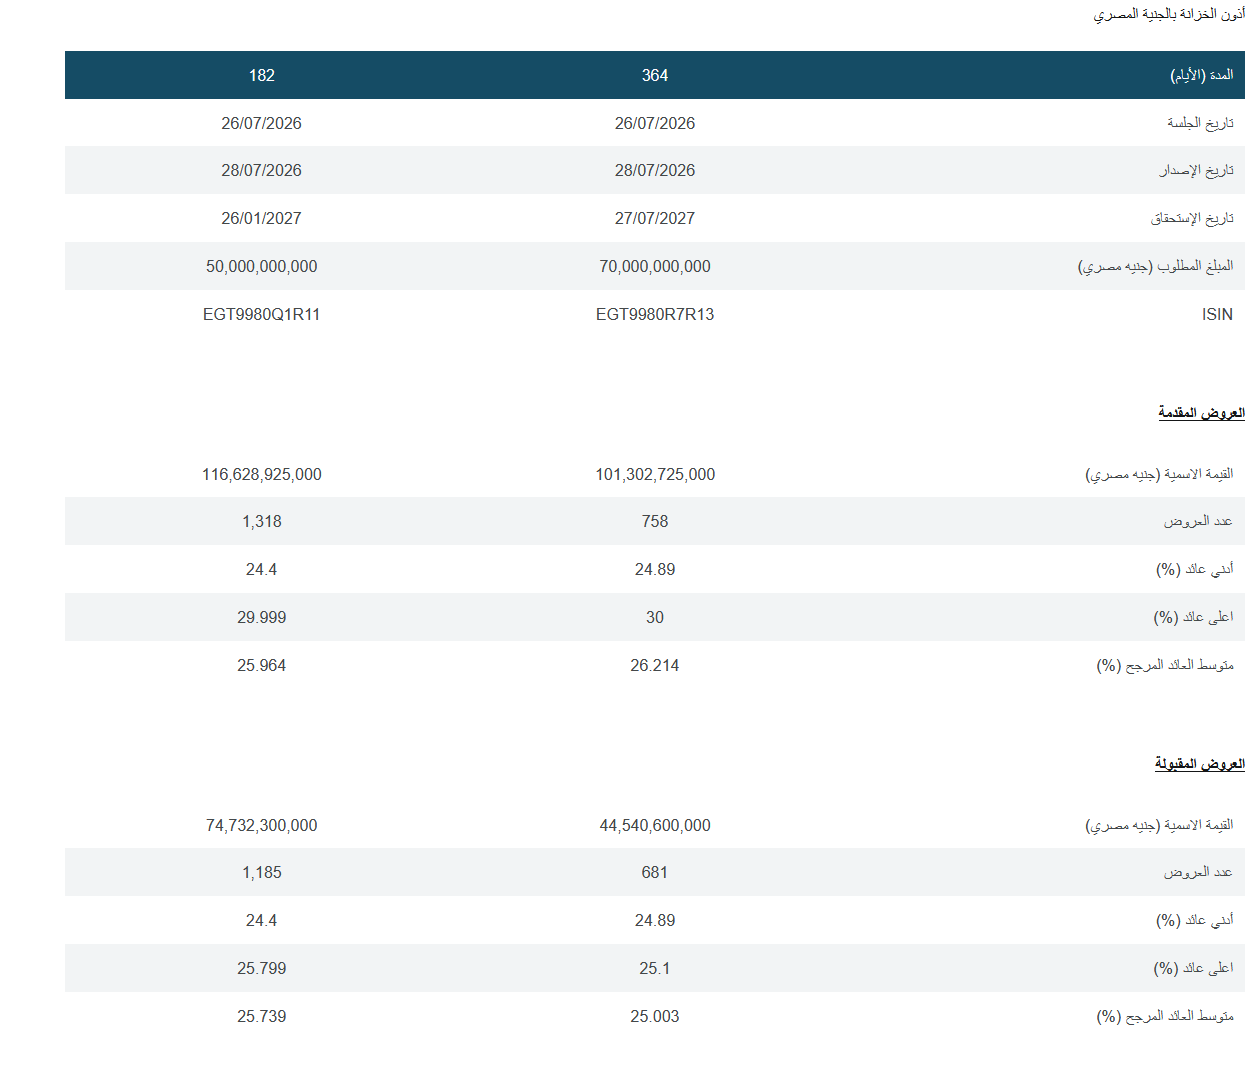The height and width of the screenshot is (1073, 1248).
Task: Click the 50,000,000,000 required amount cell
Action: [262, 266]
